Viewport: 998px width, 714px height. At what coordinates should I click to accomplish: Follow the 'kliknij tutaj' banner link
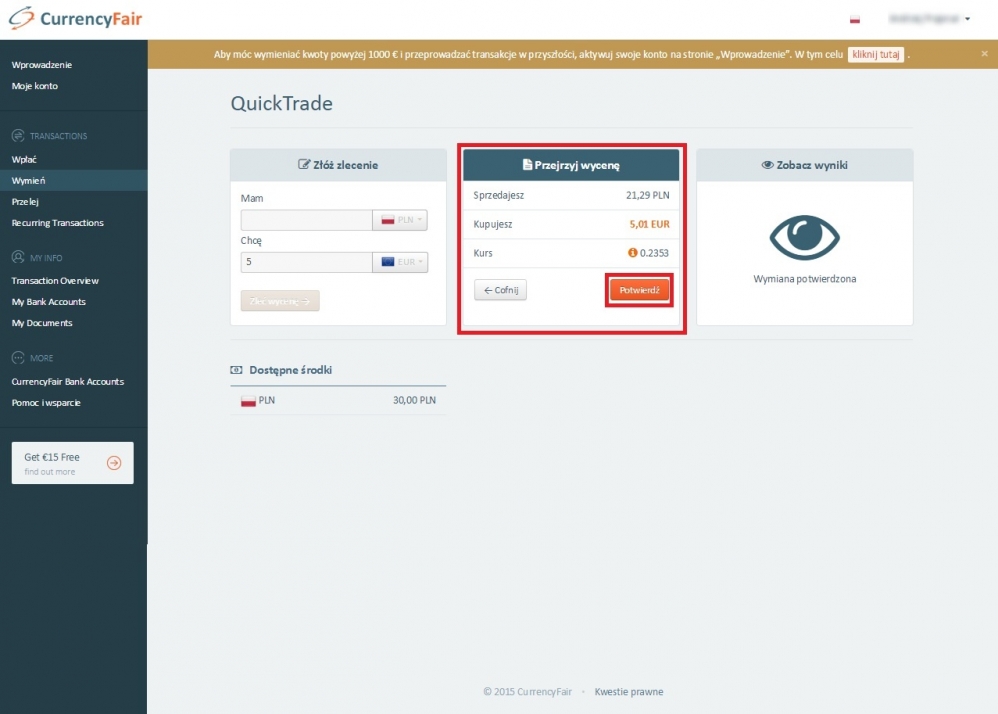pos(875,54)
